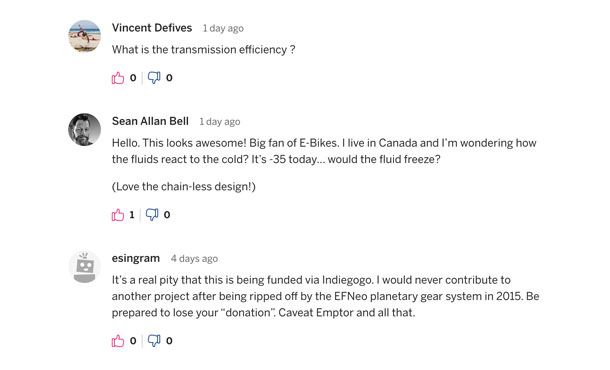Upvote Sean Allan Bell's comment
610x370 pixels.
[118, 215]
